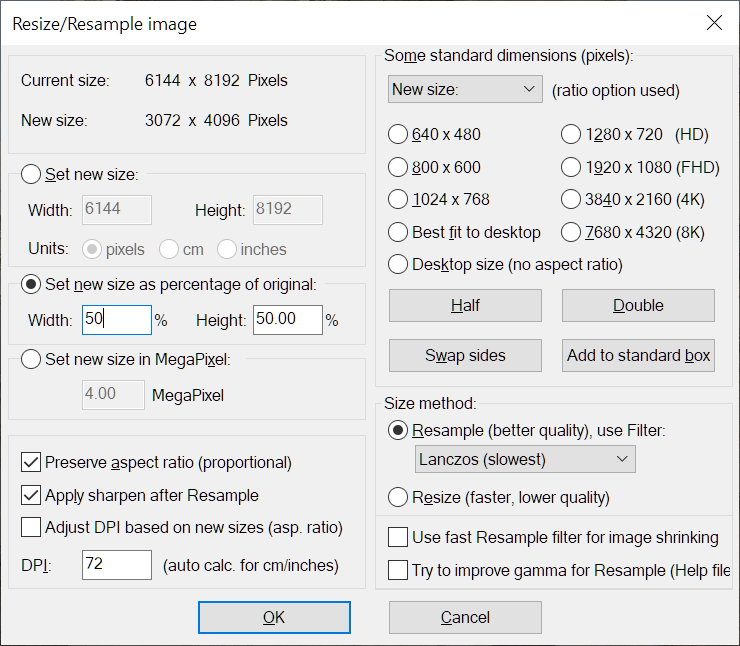
Task: Disable Apply sharpen after Resample
Action: coord(31,495)
